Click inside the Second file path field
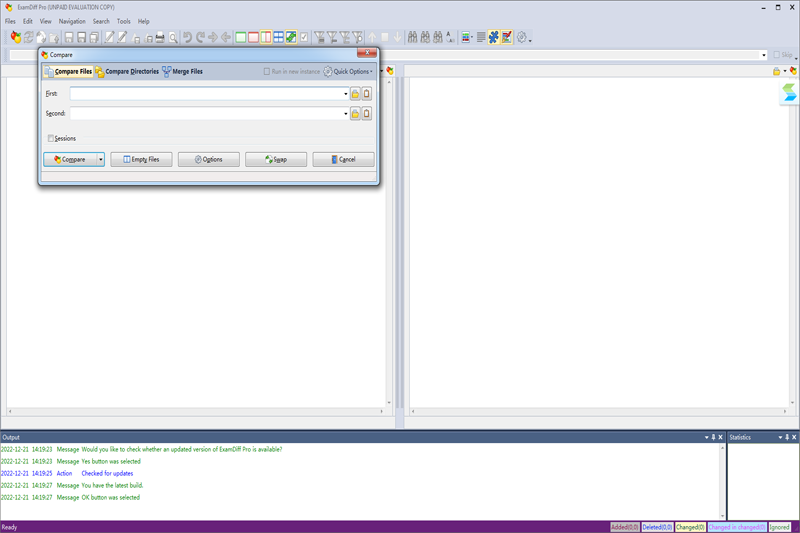The height and width of the screenshot is (533, 800). [206, 114]
